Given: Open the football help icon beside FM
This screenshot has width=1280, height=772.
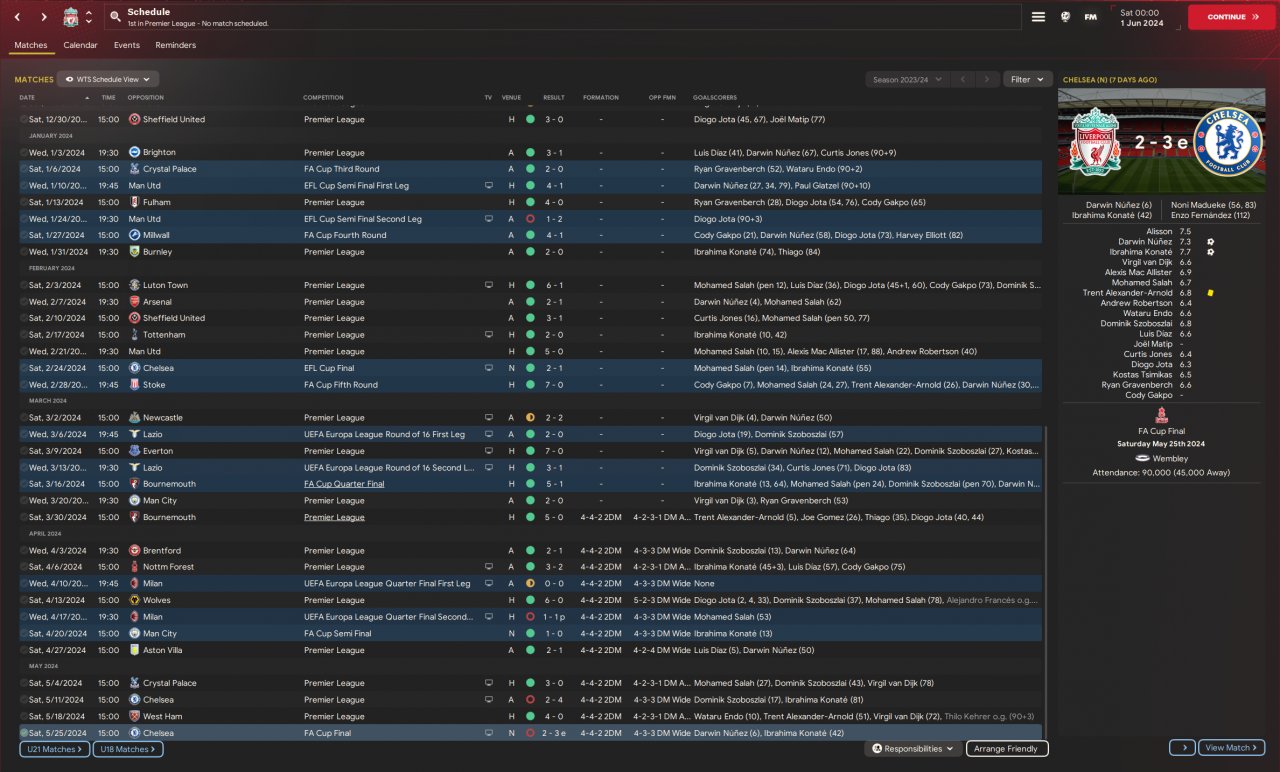Looking at the screenshot, I should click(1065, 17).
